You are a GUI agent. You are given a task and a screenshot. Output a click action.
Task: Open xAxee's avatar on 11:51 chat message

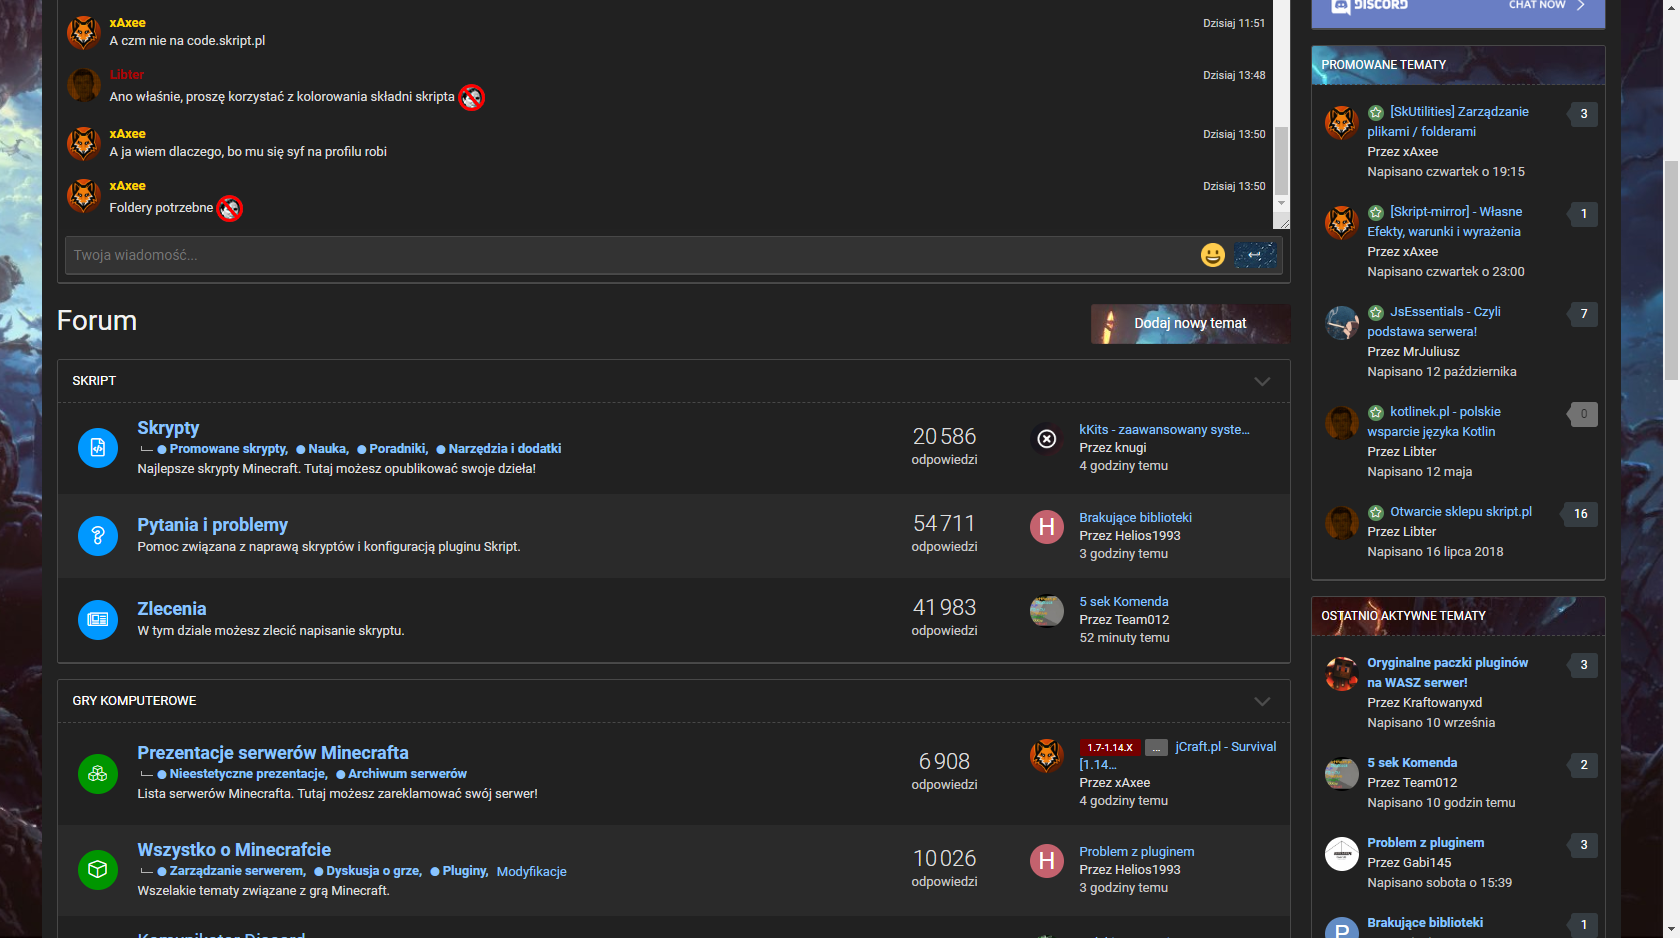pos(84,33)
